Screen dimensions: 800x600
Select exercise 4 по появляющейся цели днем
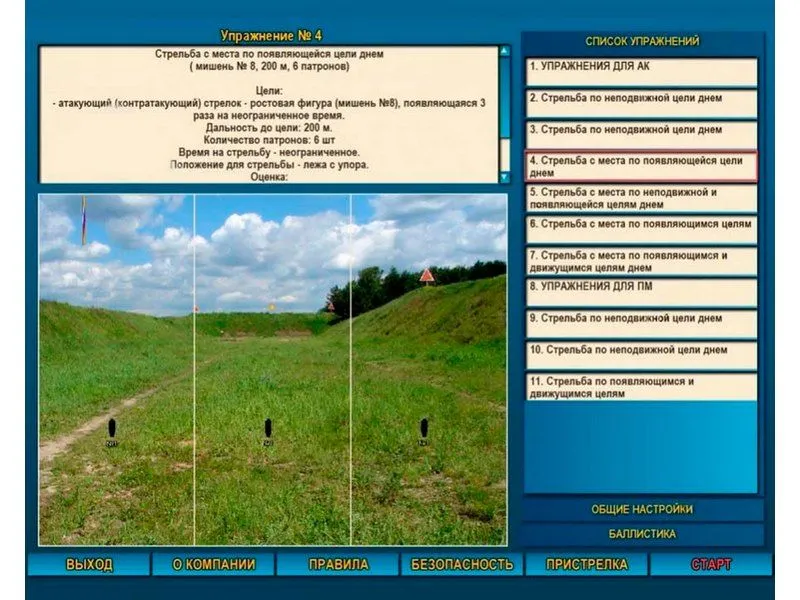coord(641,166)
